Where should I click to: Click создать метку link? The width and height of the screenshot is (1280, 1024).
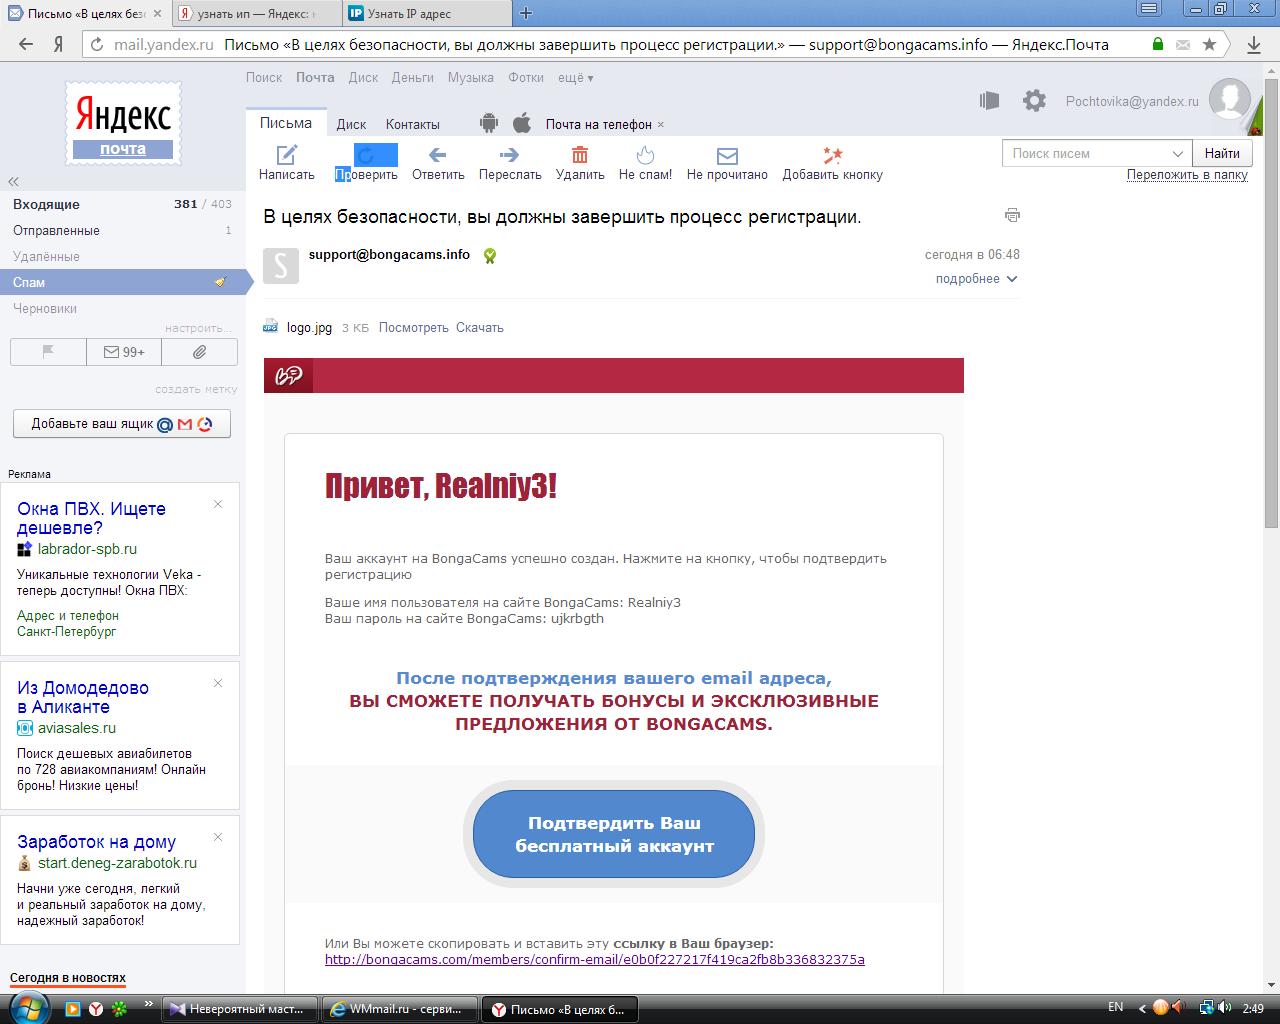point(196,389)
